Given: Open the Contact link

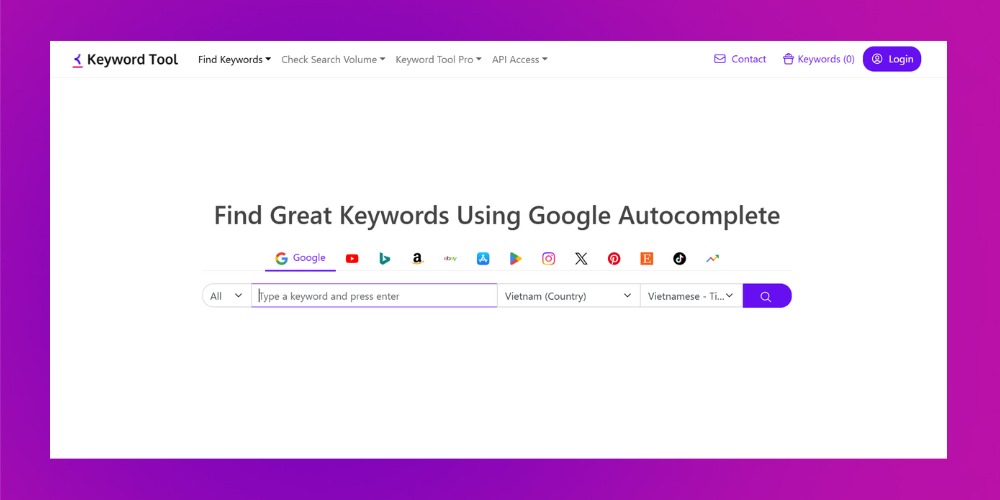Looking at the screenshot, I should 740,59.
